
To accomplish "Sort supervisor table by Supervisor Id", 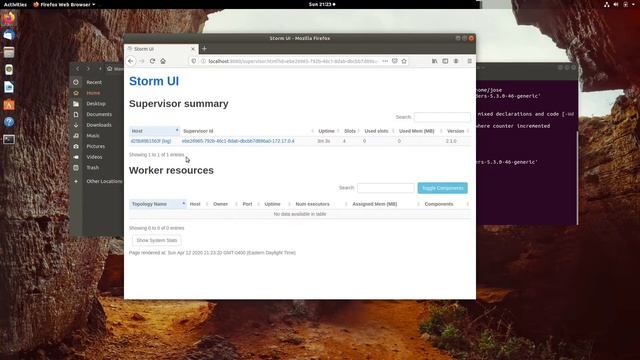I will [247, 131].
